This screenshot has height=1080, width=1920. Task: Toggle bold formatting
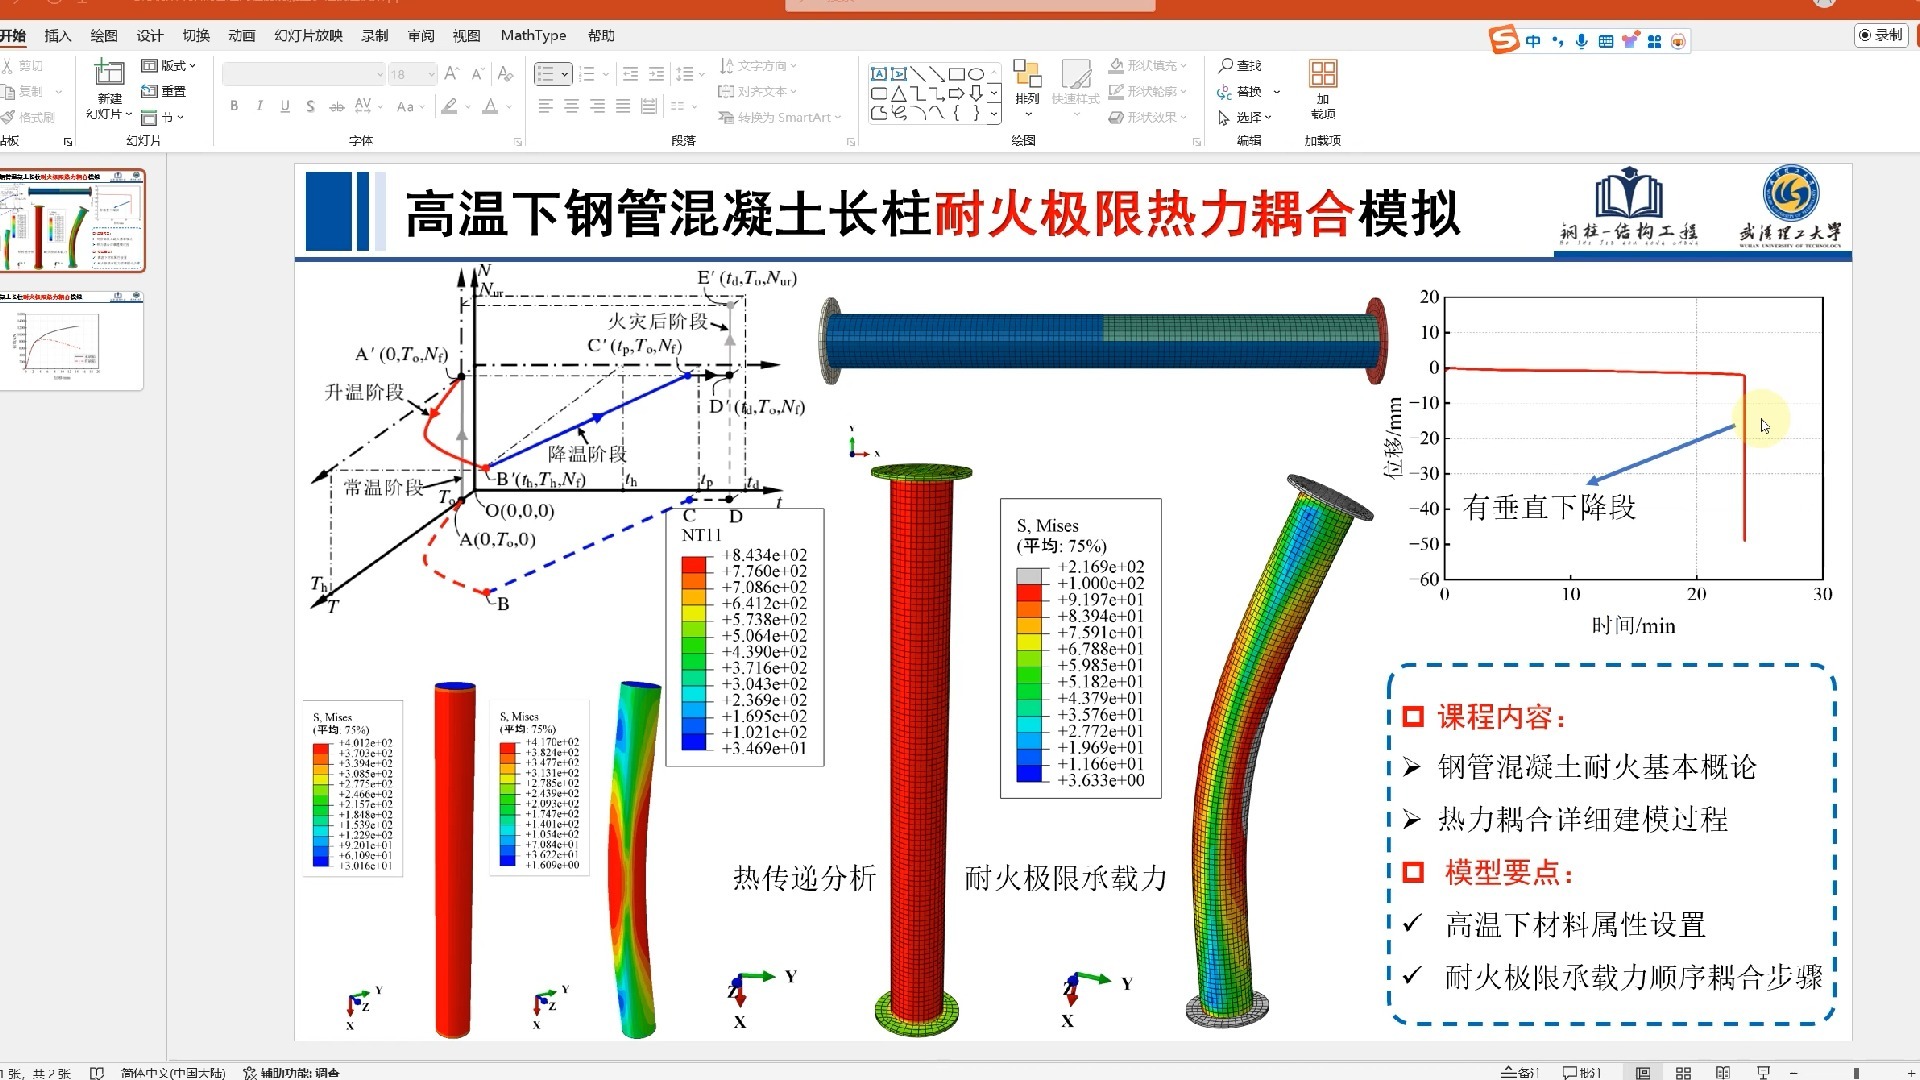tap(233, 106)
